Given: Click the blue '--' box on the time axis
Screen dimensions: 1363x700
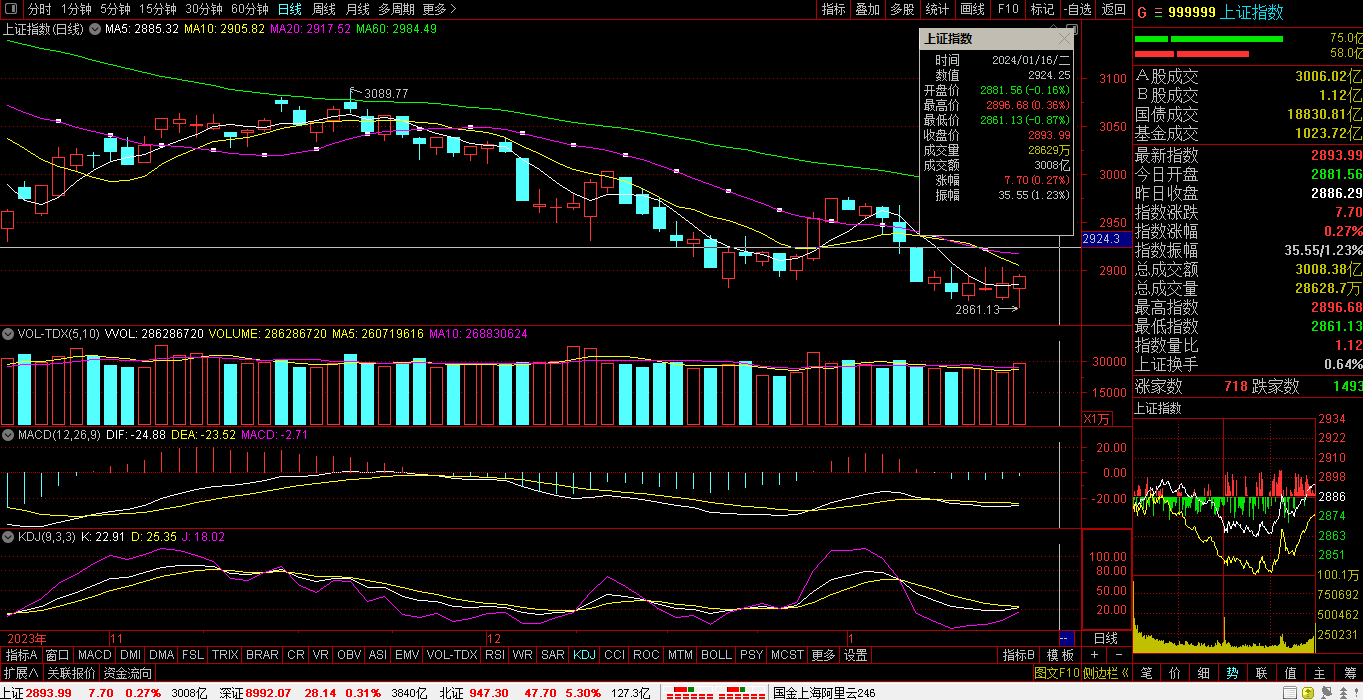Looking at the screenshot, I should (1065, 638).
